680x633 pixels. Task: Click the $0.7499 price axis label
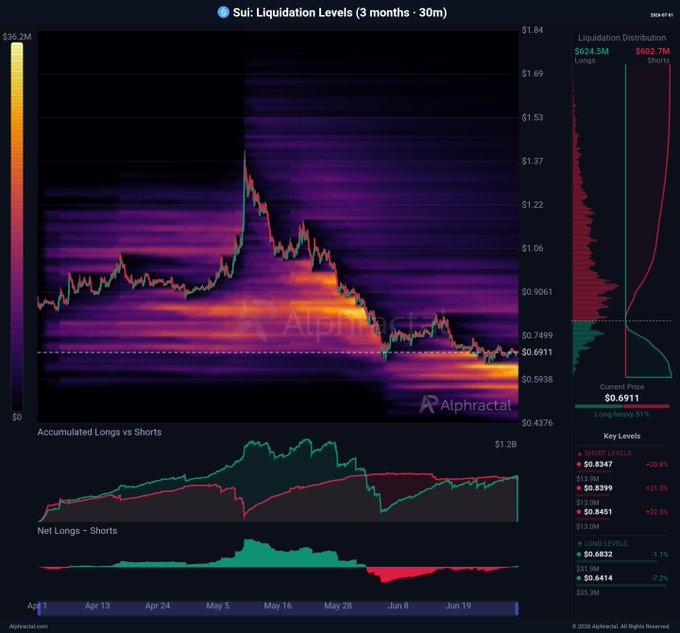(537, 335)
